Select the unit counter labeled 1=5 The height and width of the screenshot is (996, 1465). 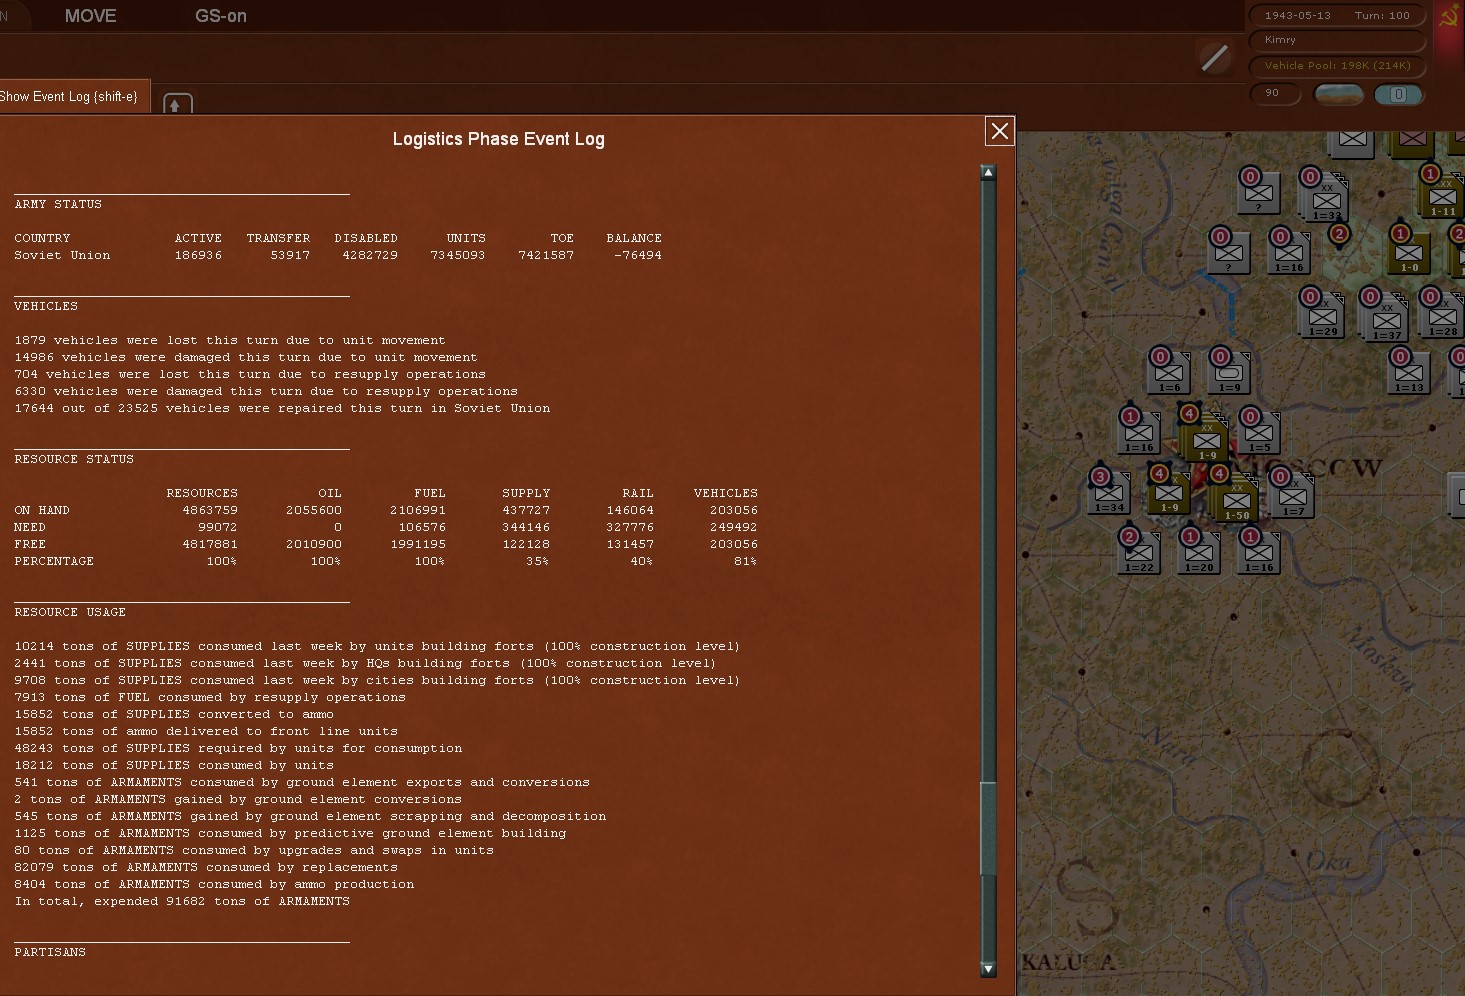tap(1259, 432)
